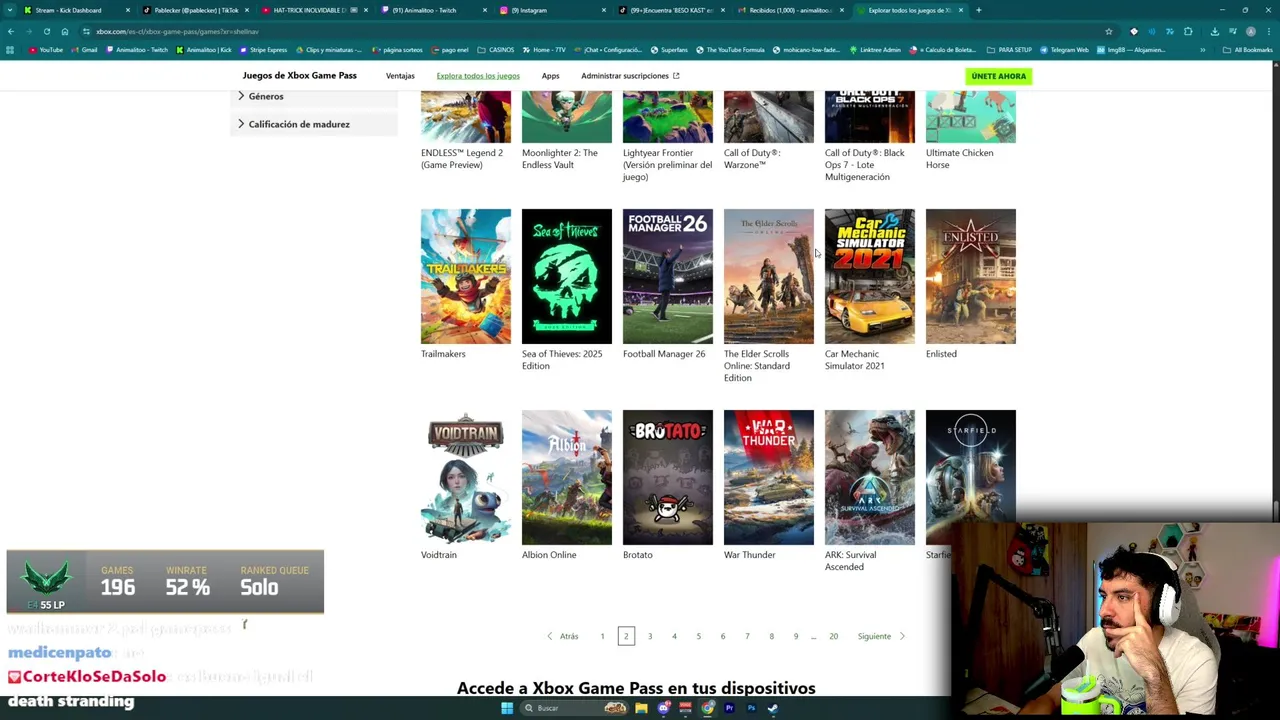Viewport: 1280px width, 720px height.
Task: Open Sea of Thieves: 2025 Edition
Action: click(x=567, y=276)
